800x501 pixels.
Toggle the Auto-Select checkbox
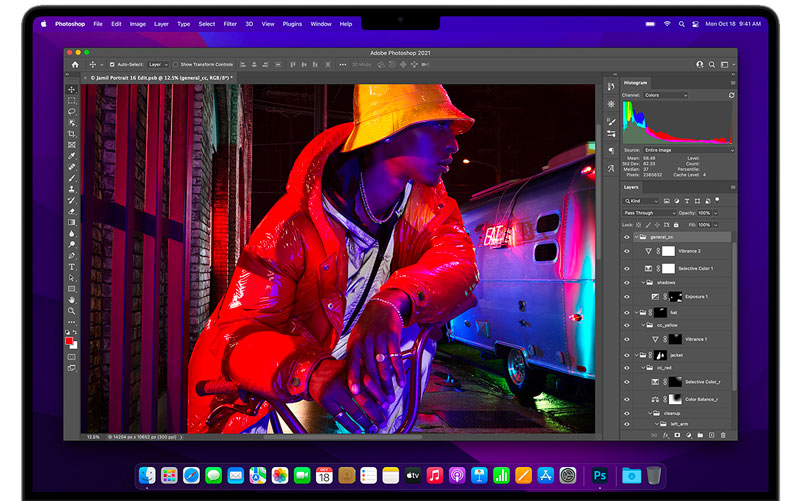tap(112, 65)
